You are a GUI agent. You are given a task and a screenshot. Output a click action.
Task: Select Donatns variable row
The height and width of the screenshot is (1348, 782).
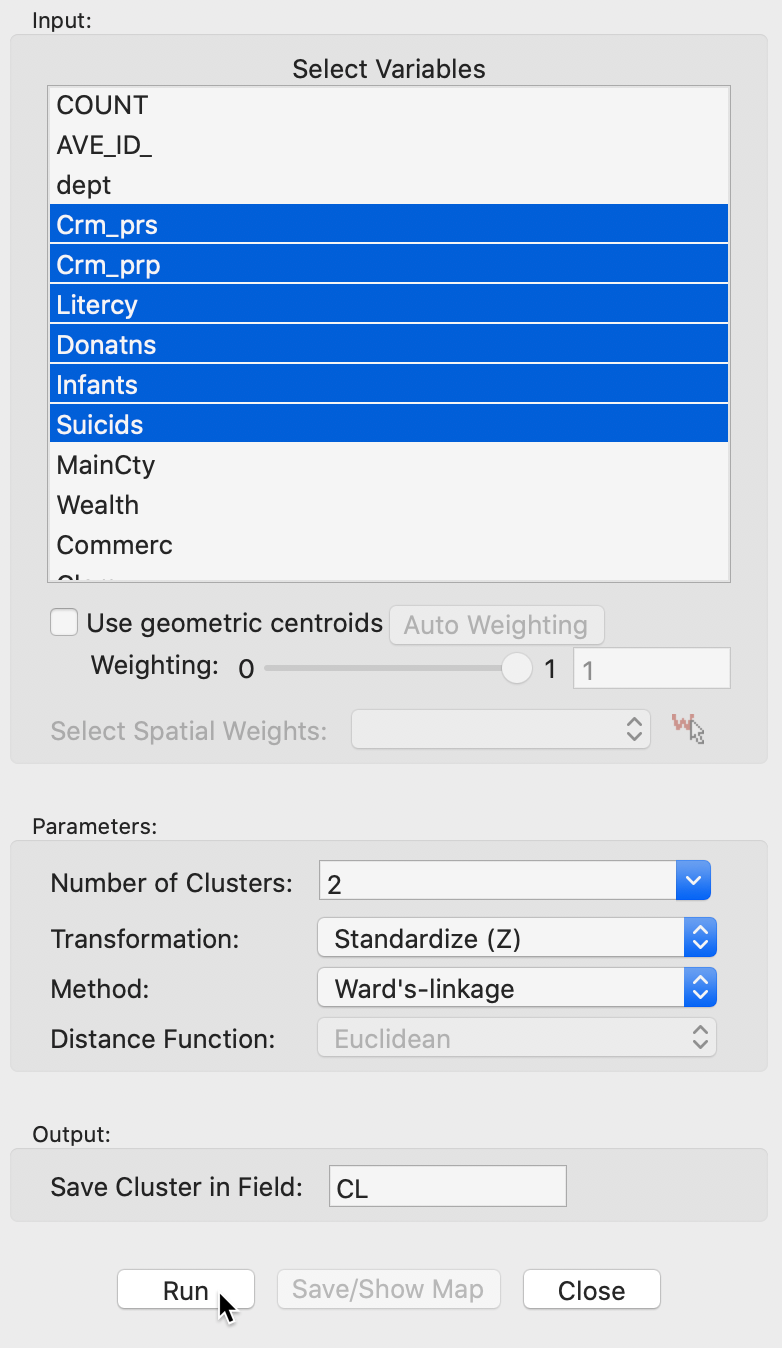pyautogui.click(x=389, y=344)
